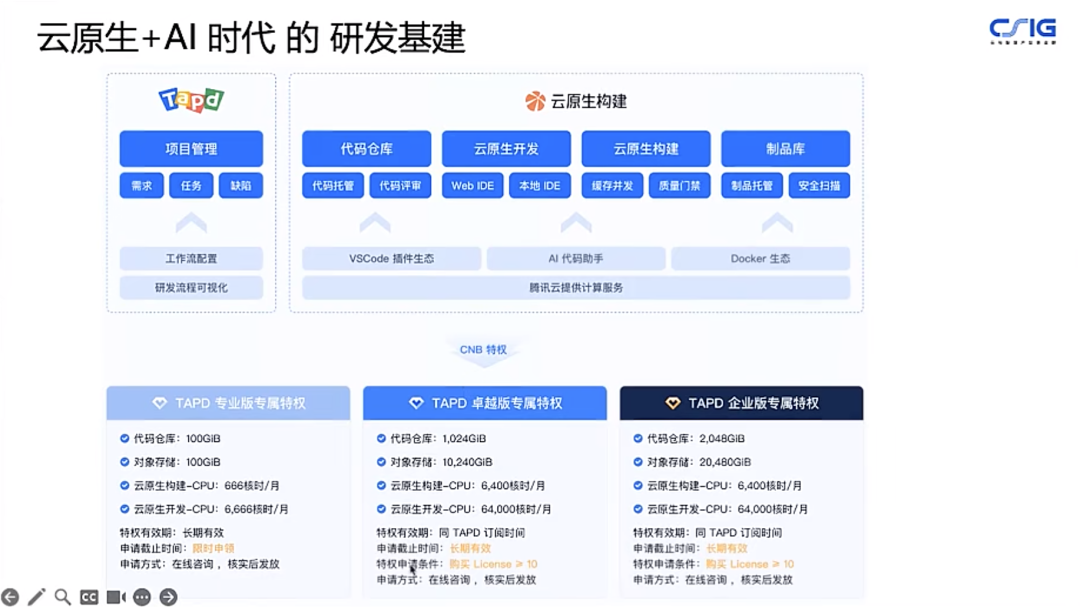The width and height of the screenshot is (1080, 607).
Task: Click check icon beside 对象存储: 10,240GiB
Action: tap(381, 462)
